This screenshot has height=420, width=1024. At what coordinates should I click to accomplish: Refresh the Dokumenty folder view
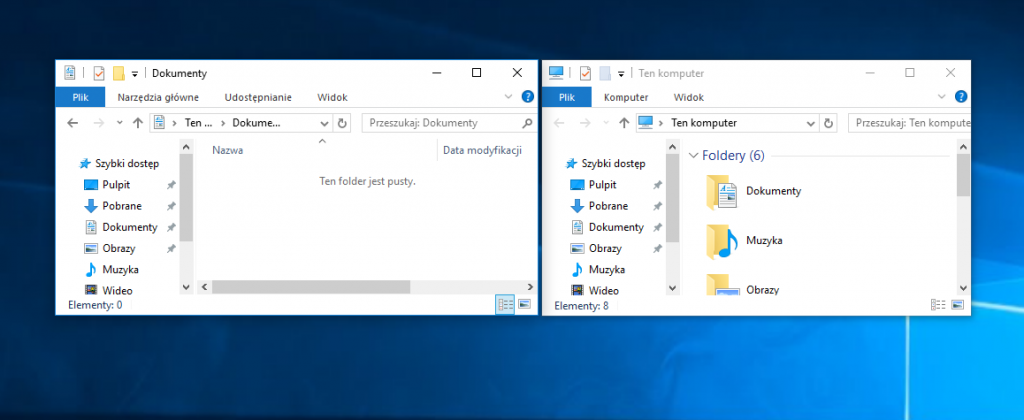pyautogui.click(x=342, y=123)
